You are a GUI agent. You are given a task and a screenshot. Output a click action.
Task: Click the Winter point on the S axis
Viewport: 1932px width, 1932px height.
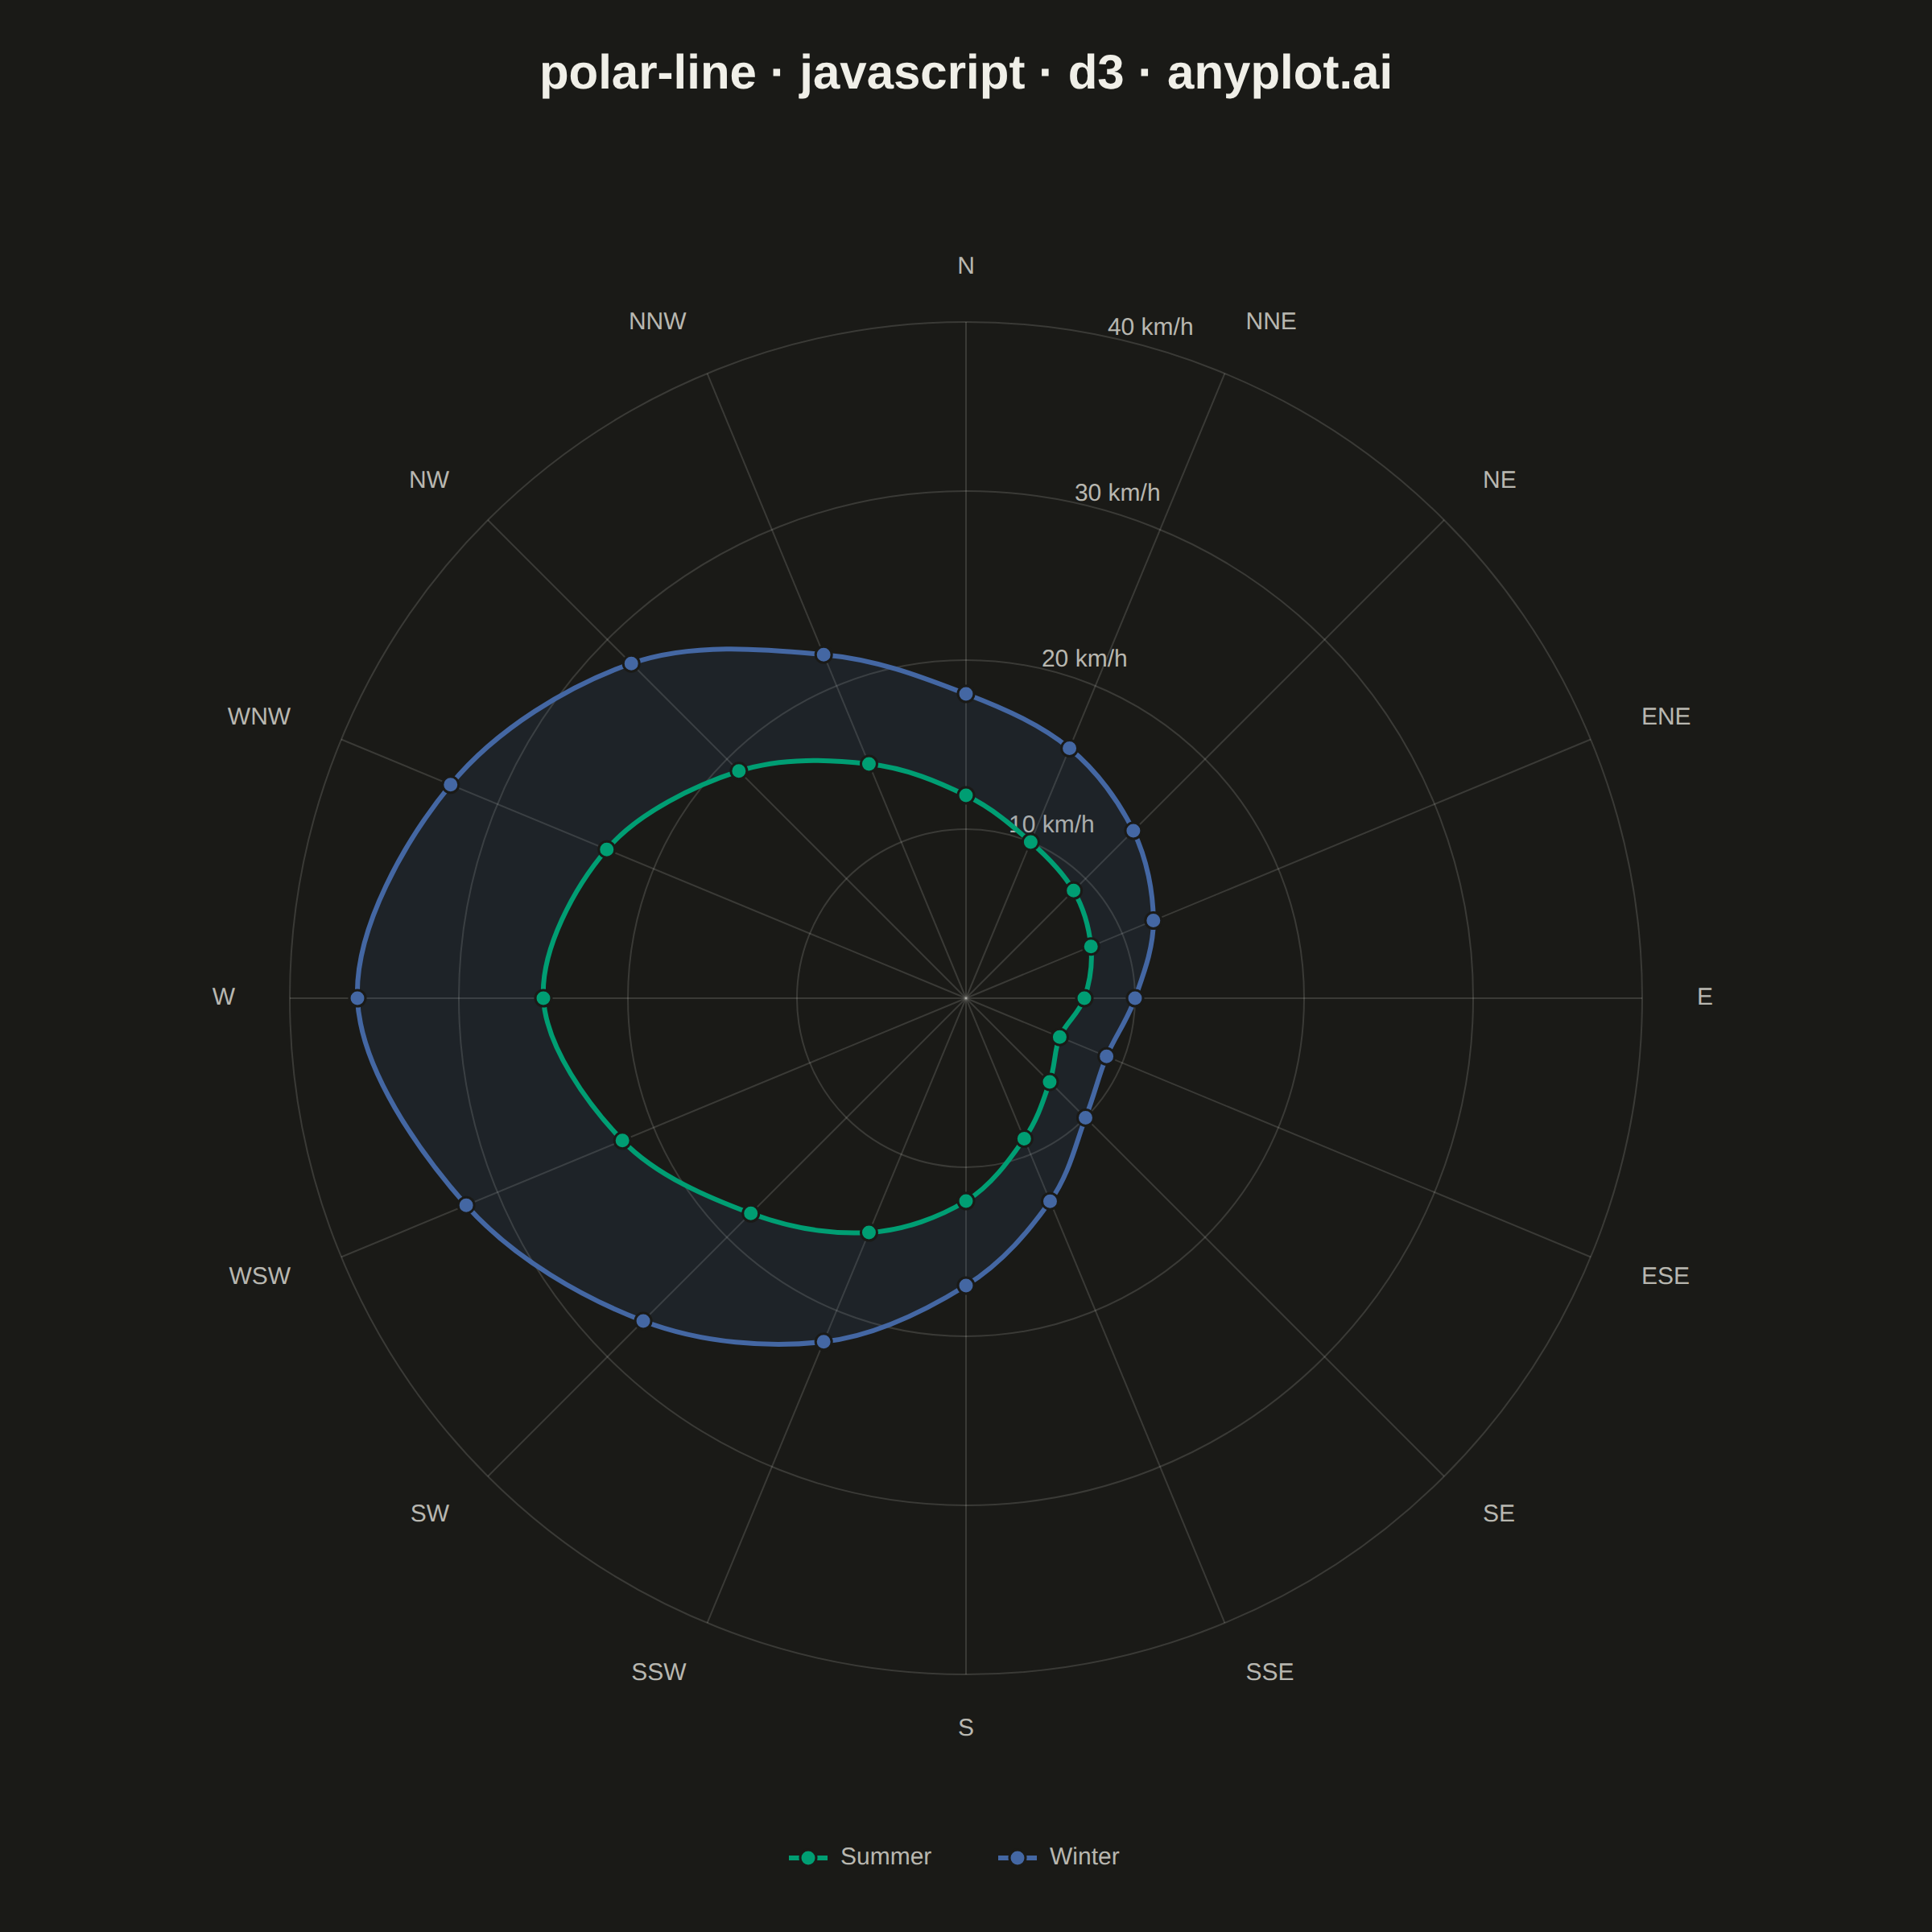tap(966, 1286)
